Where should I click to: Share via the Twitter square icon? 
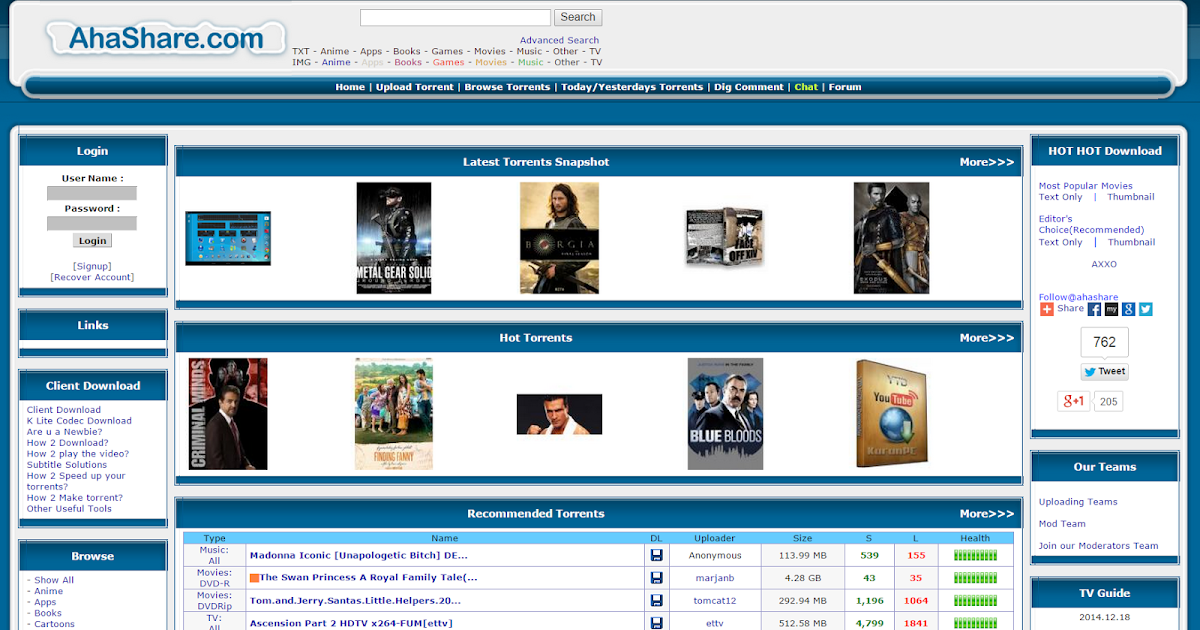1146,309
